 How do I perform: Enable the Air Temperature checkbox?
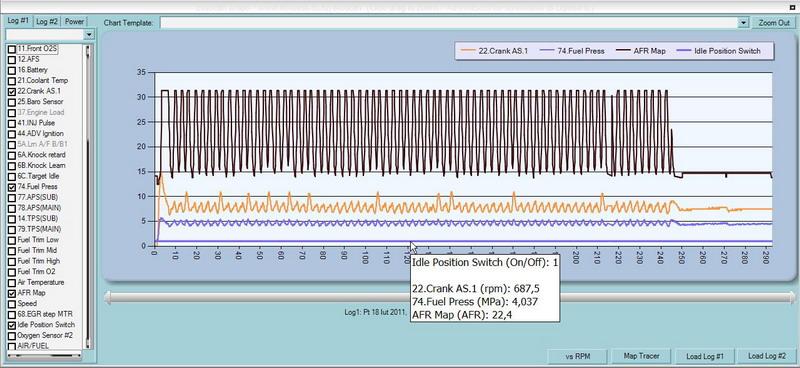point(12,282)
